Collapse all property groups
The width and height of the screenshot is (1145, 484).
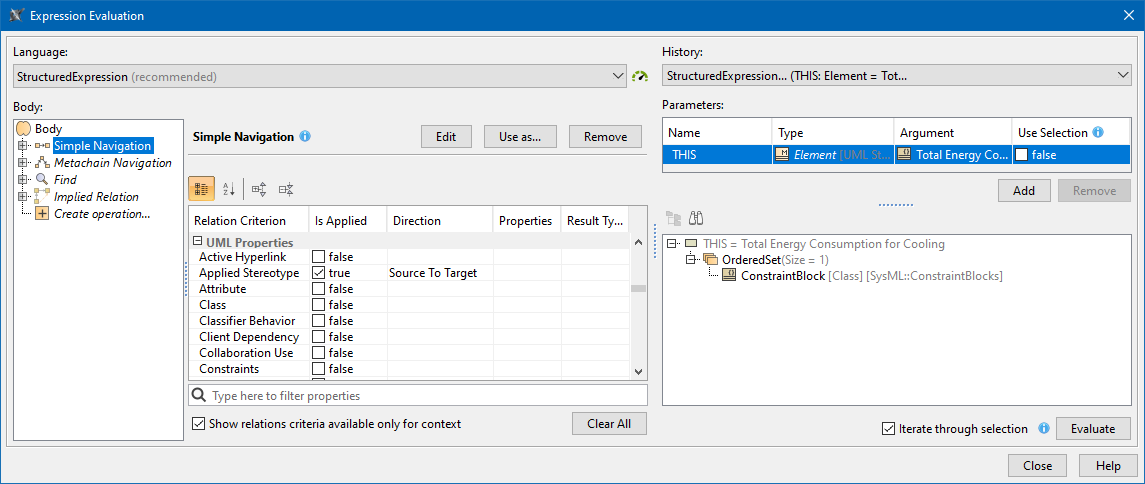(286, 188)
